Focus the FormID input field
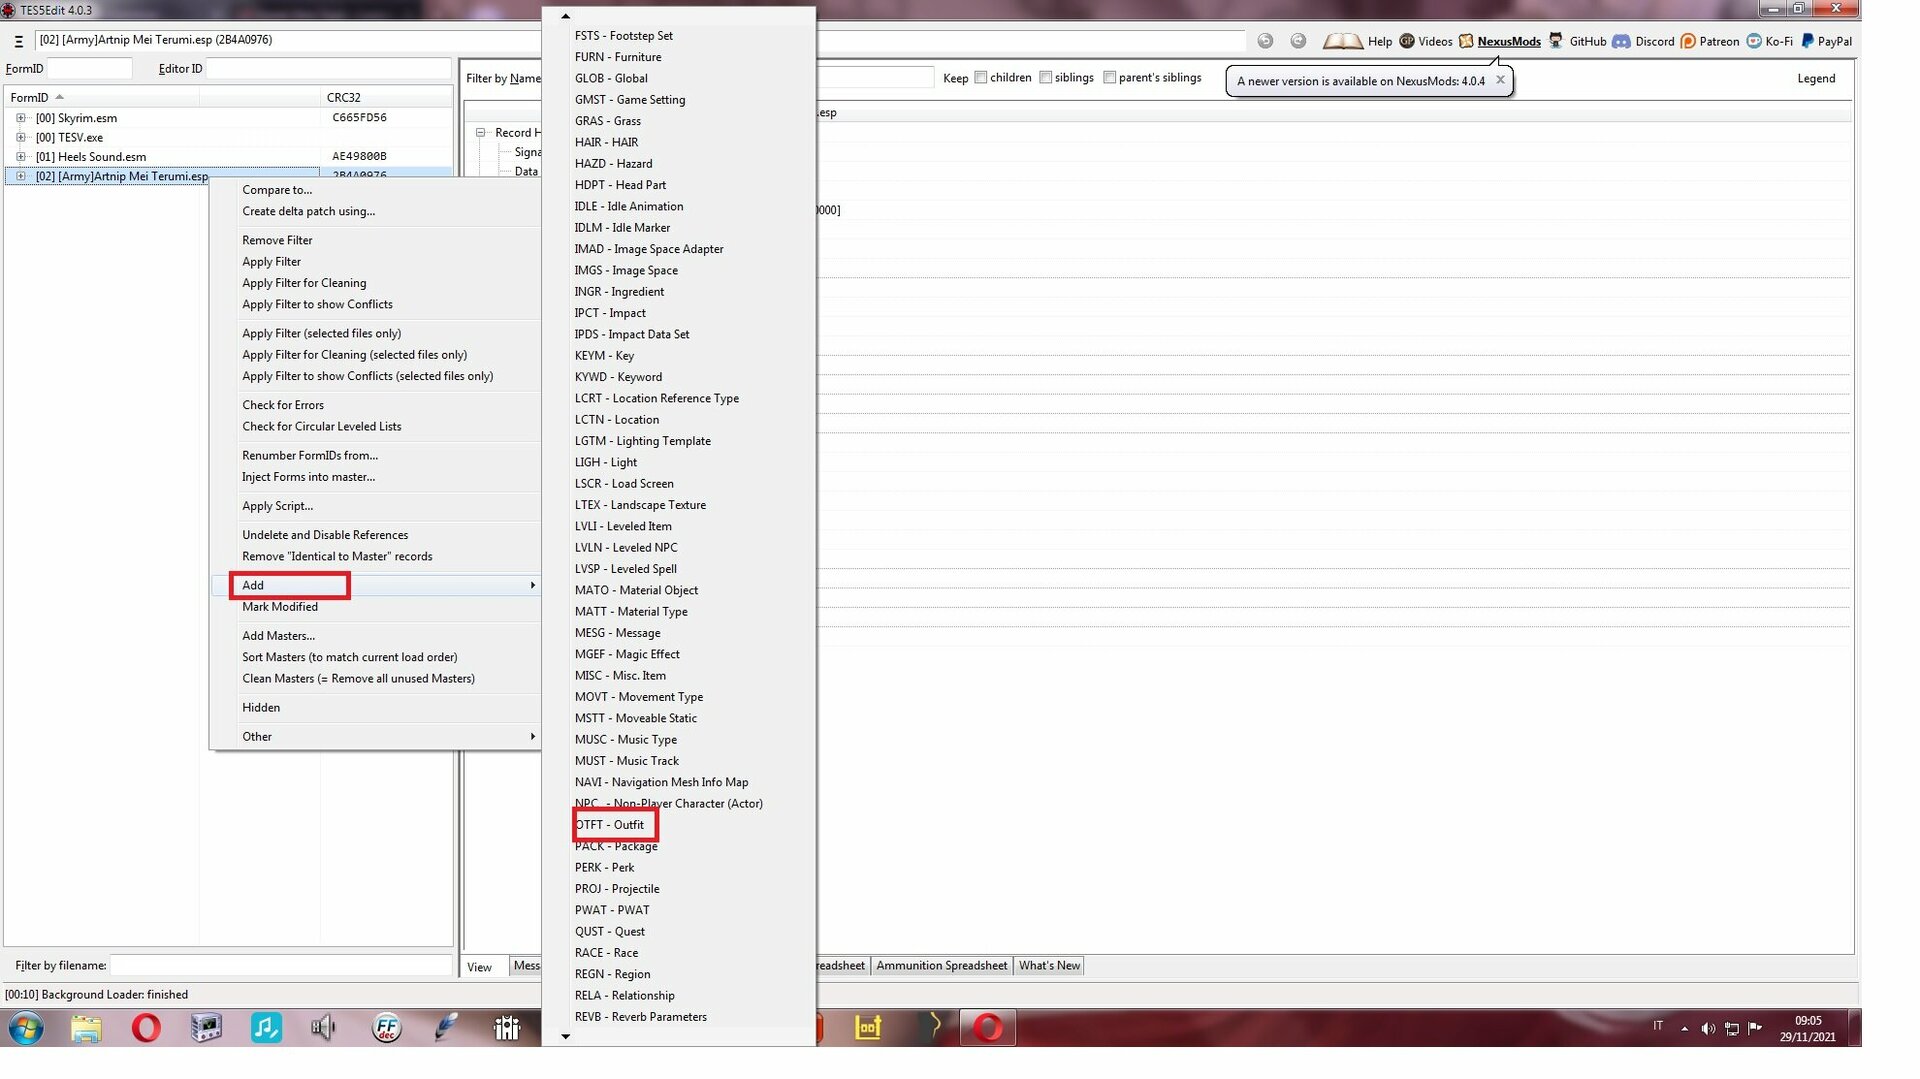This screenshot has height=1079, width=1920. click(89, 69)
